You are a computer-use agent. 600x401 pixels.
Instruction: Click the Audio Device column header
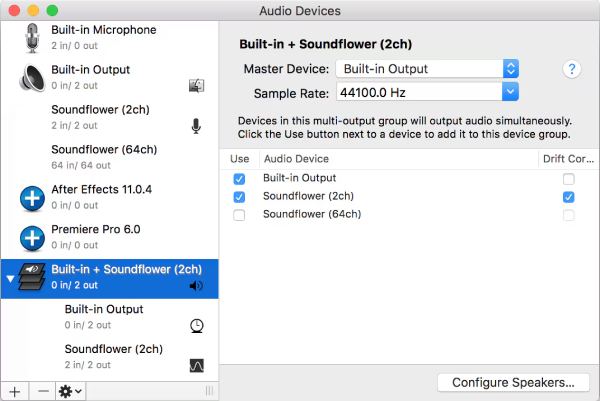tap(399, 159)
